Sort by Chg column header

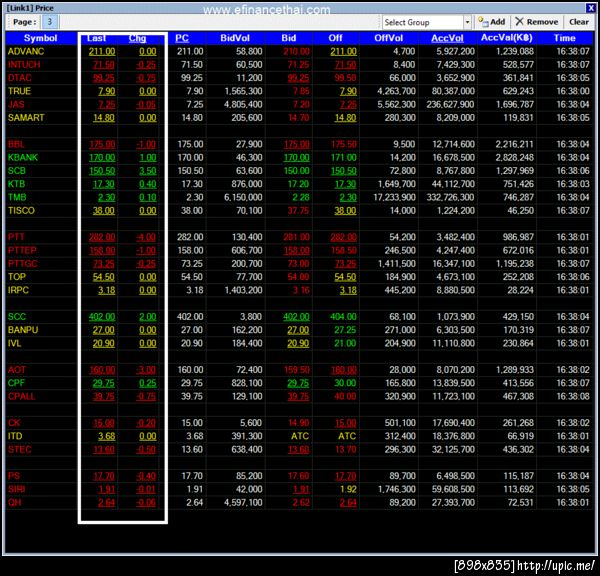[x=137, y=38]
